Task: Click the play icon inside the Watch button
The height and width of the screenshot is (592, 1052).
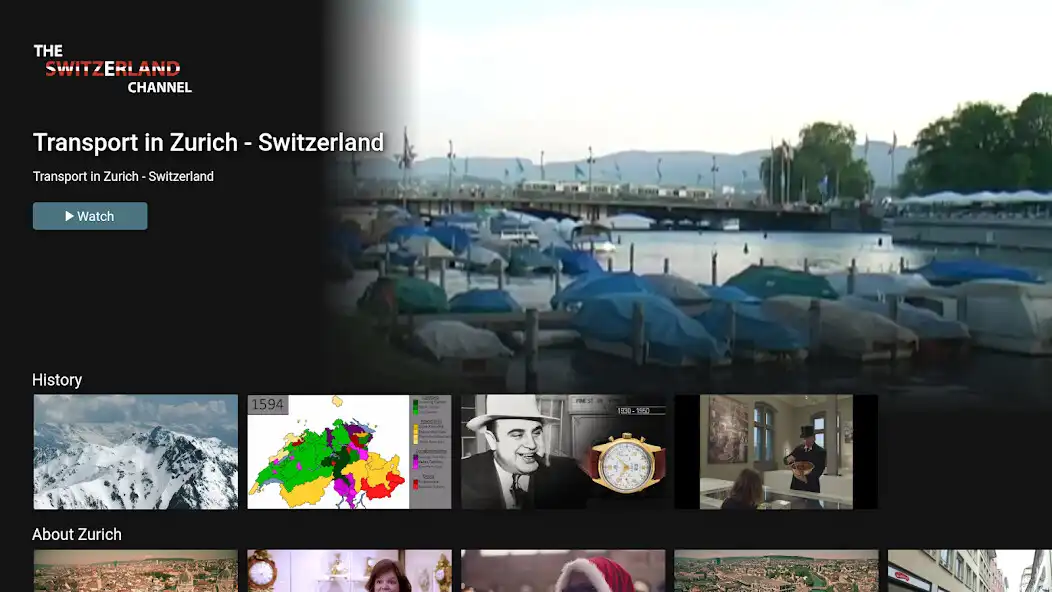Action: [x=69, y=215]
